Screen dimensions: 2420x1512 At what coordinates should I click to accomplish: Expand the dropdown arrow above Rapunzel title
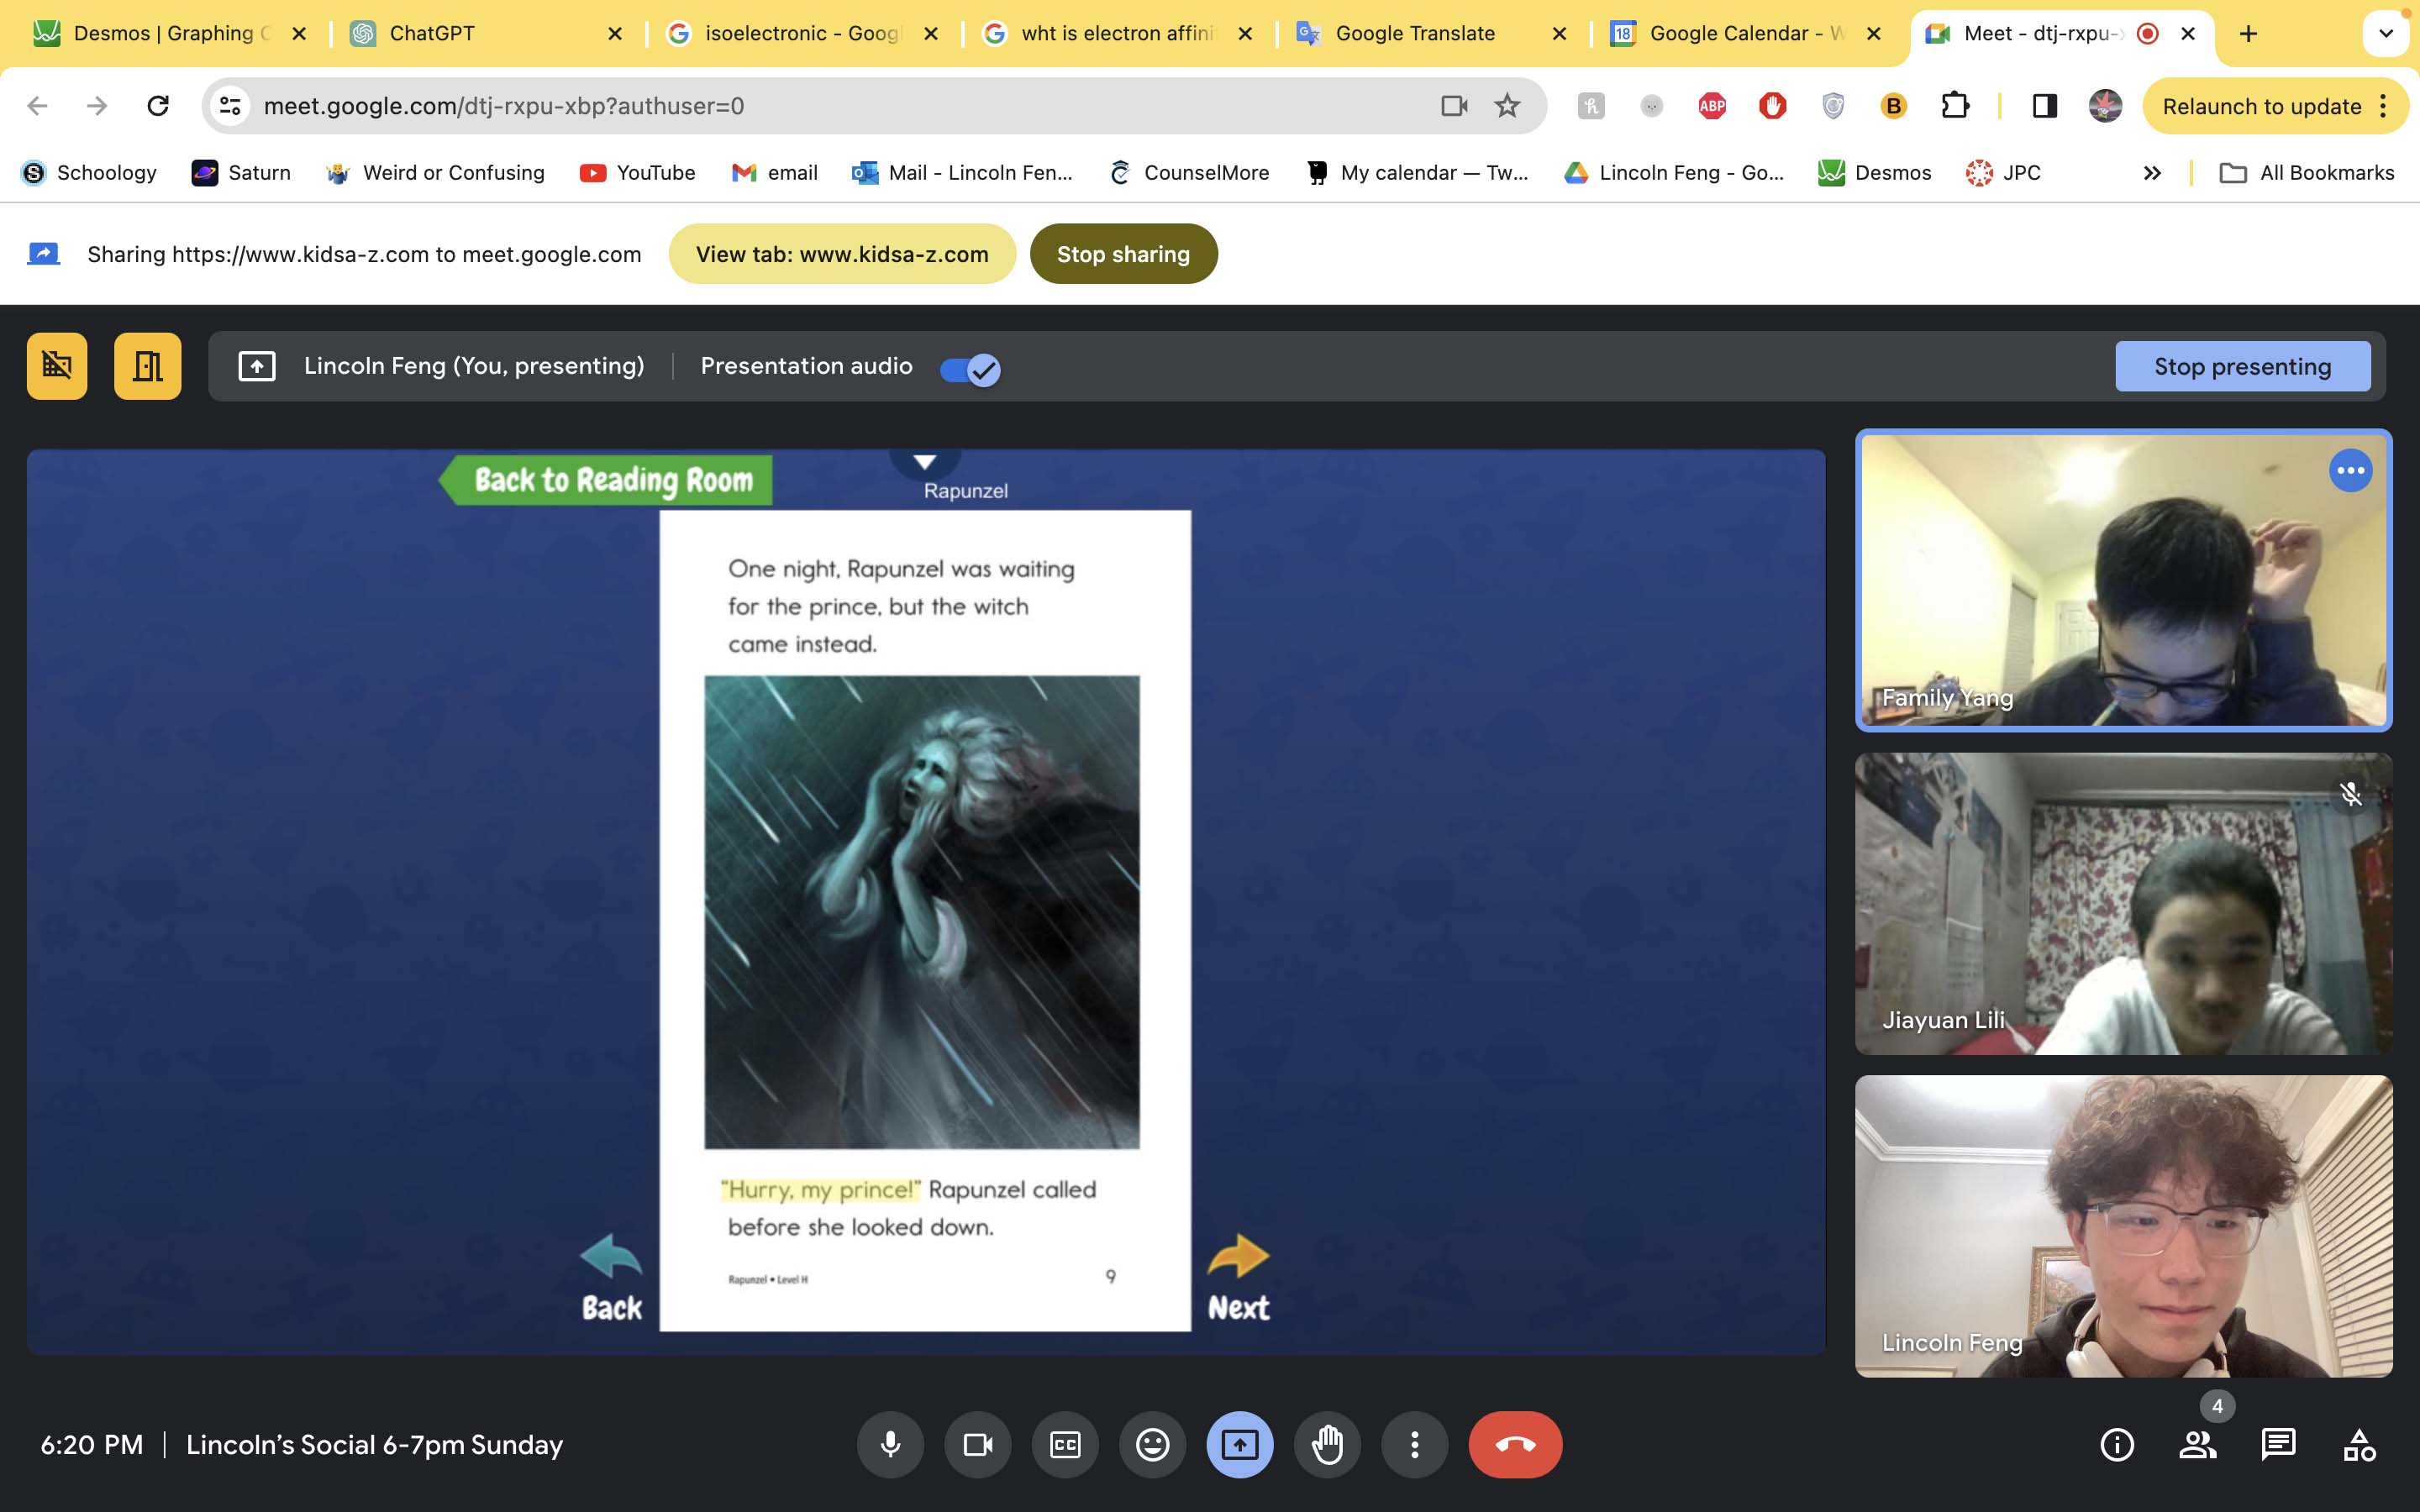[925, 461]
